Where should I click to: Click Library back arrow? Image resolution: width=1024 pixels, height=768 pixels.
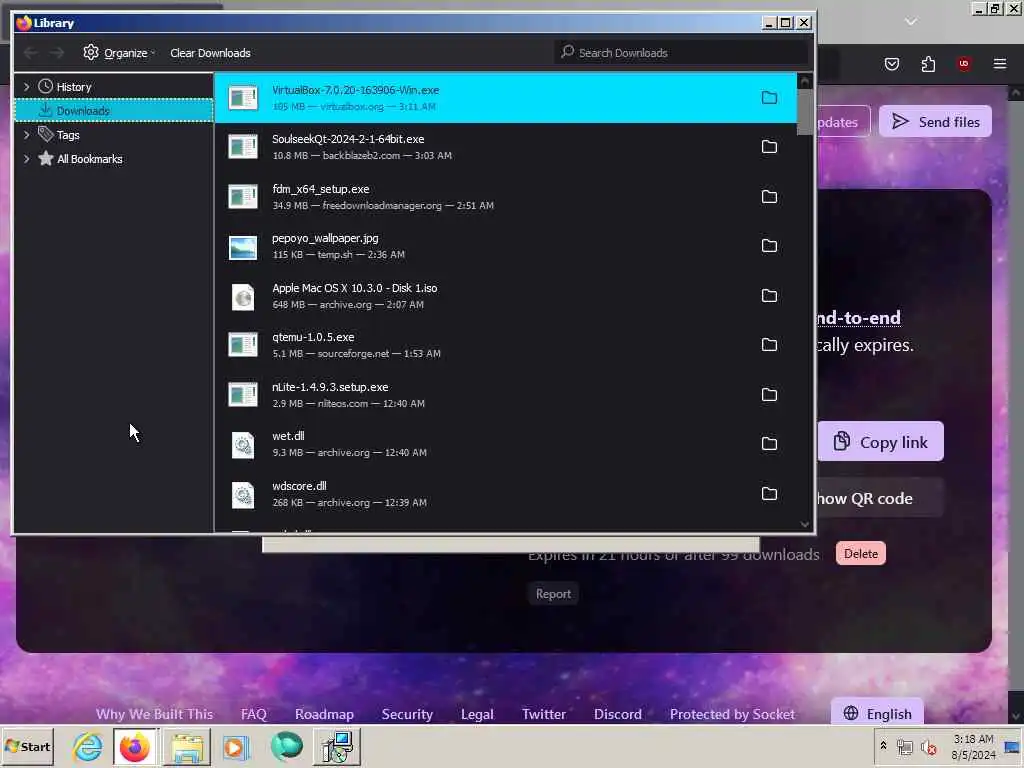coord(30,53)
